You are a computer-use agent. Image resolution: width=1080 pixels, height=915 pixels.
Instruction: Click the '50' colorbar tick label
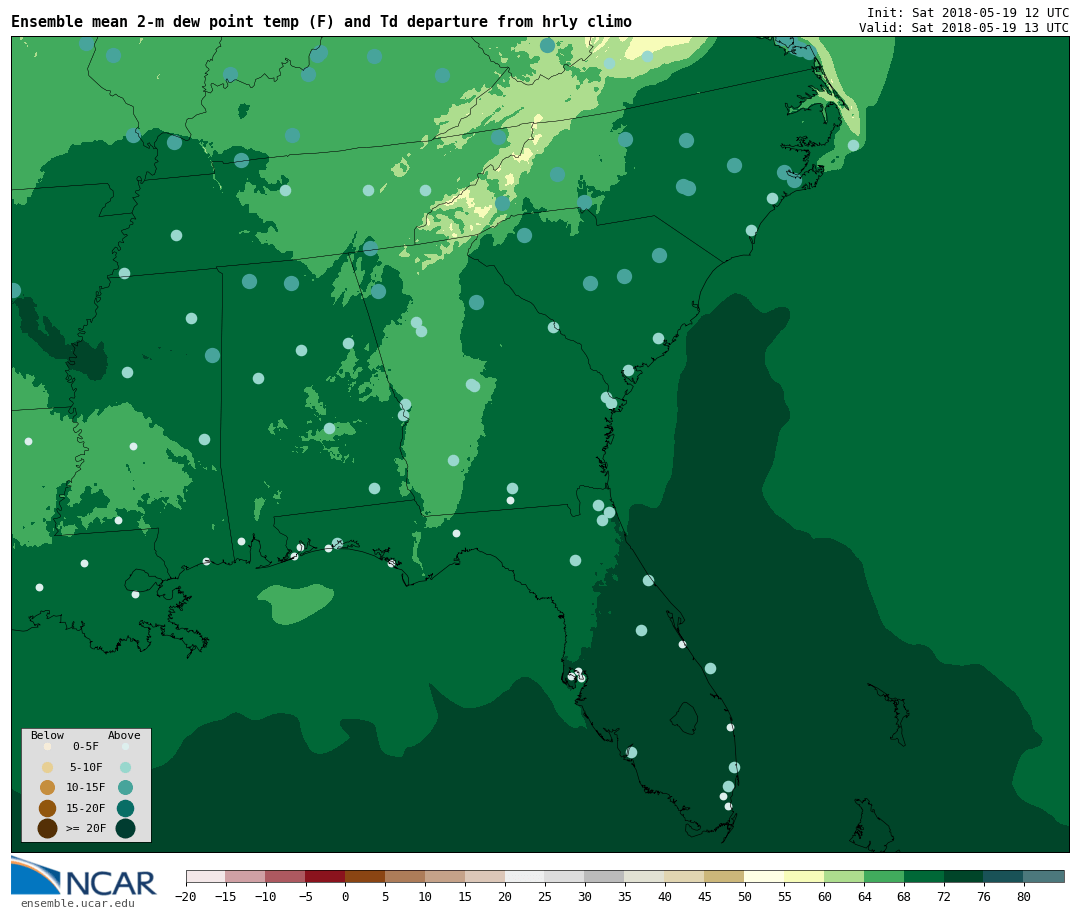click(x=745, y=897)
